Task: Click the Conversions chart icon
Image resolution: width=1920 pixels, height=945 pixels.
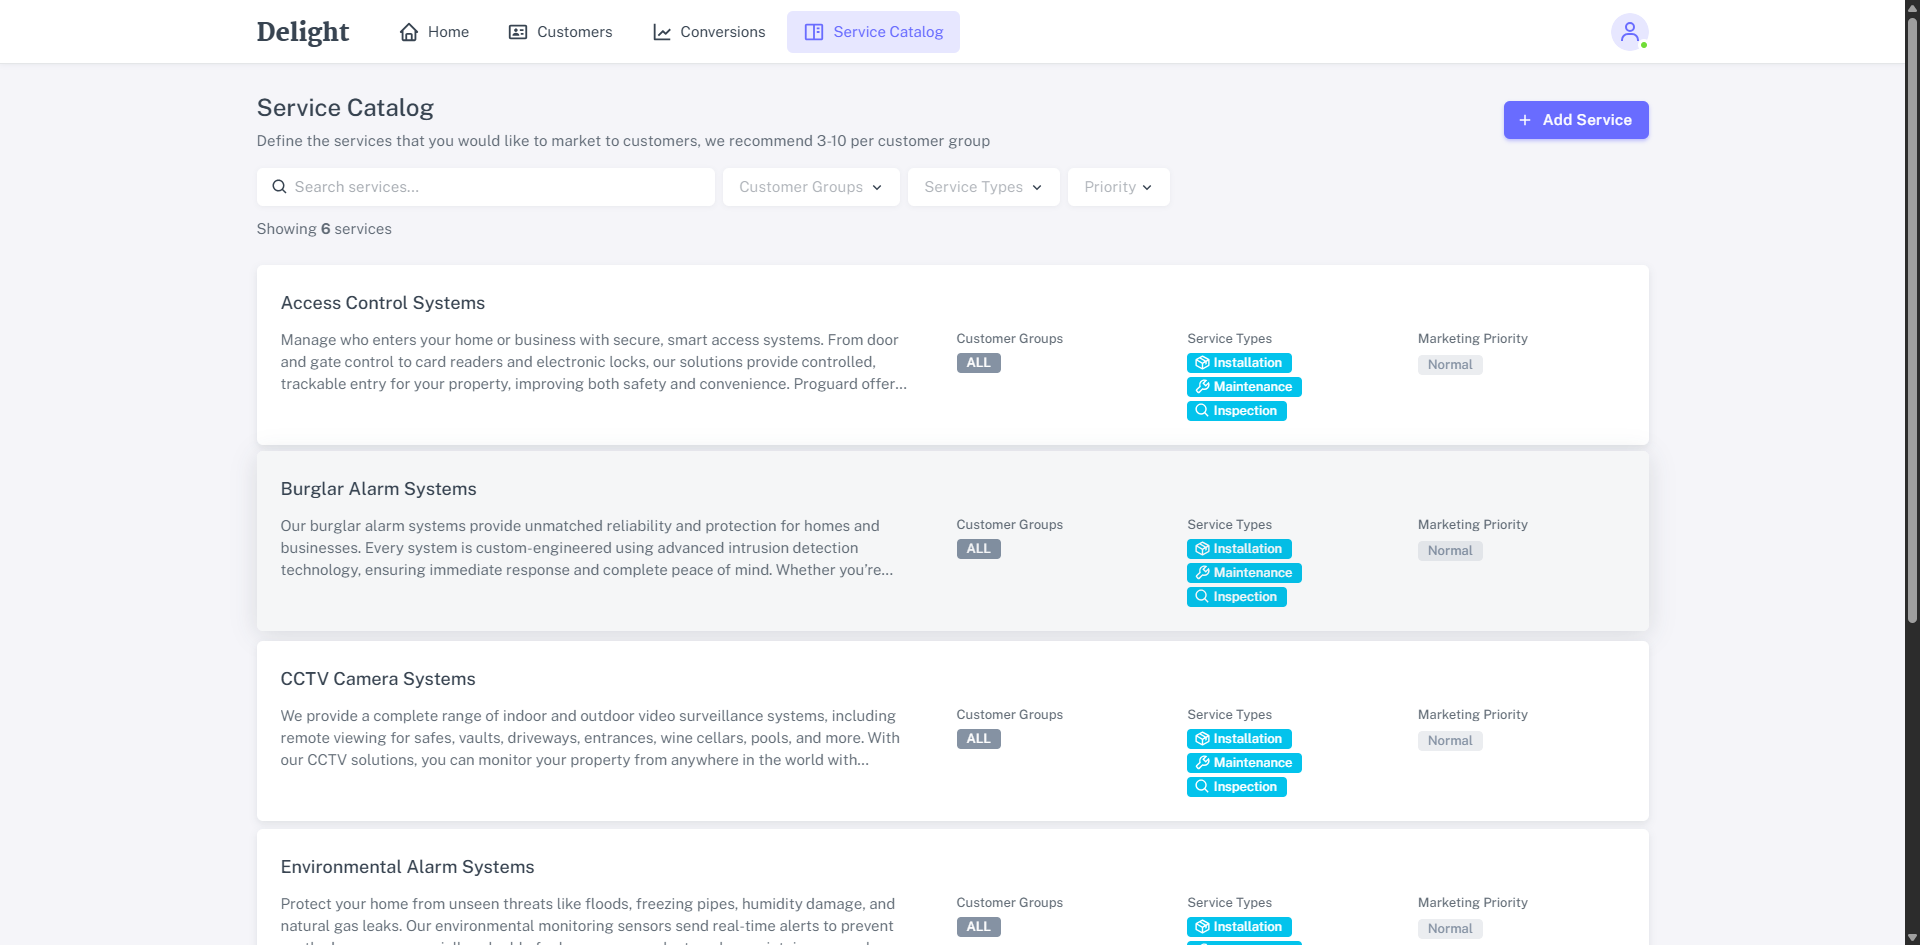Action: [662, 32]
